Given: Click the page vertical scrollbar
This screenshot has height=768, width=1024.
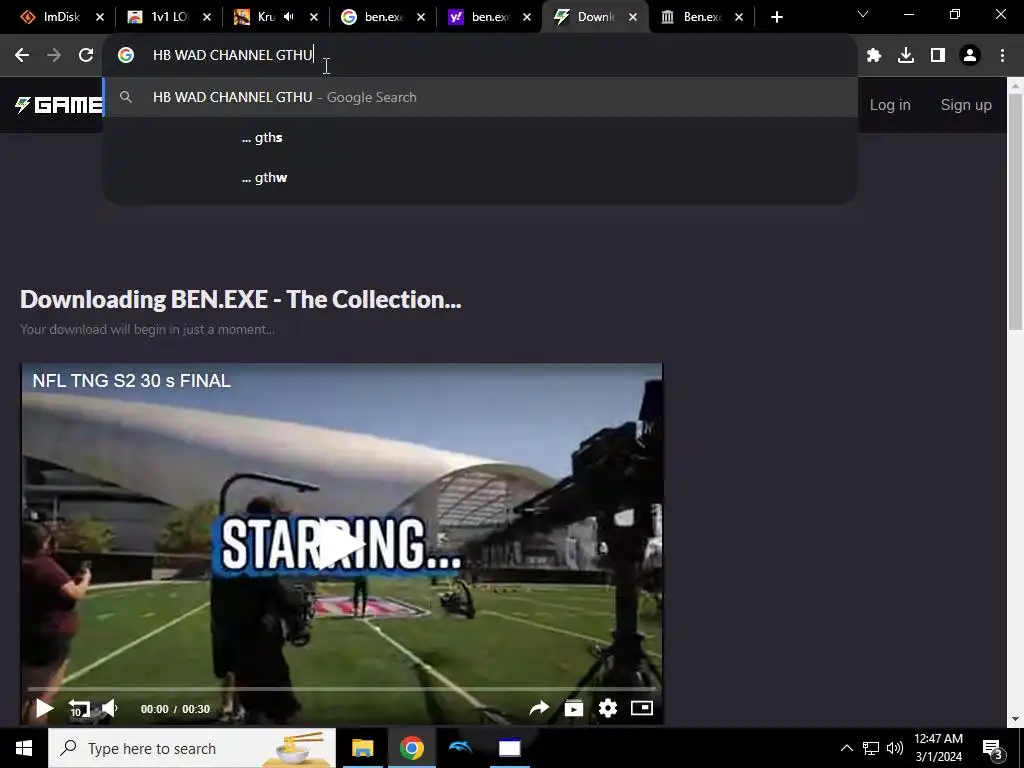Looking at the screenshot, I should coord(1016,211).
